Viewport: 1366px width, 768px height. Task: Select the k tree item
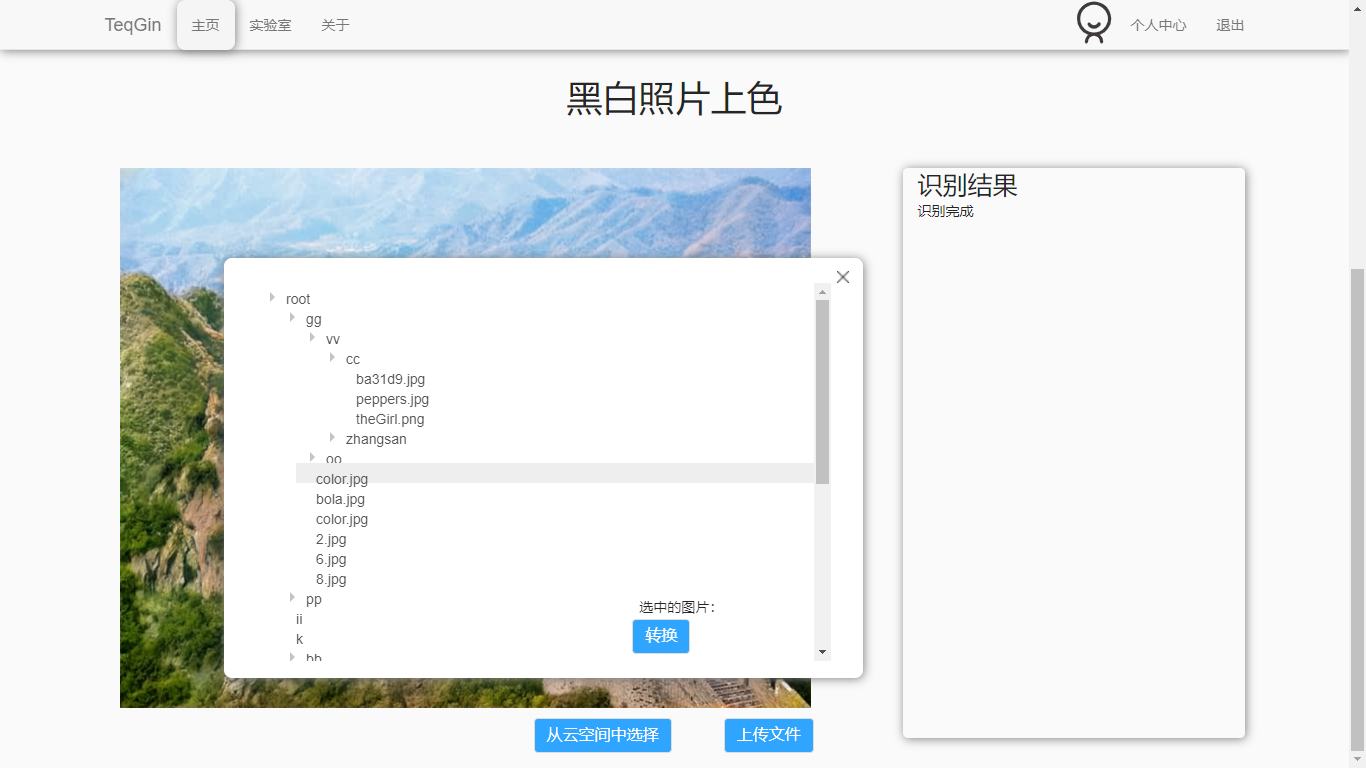pos(299,639)
